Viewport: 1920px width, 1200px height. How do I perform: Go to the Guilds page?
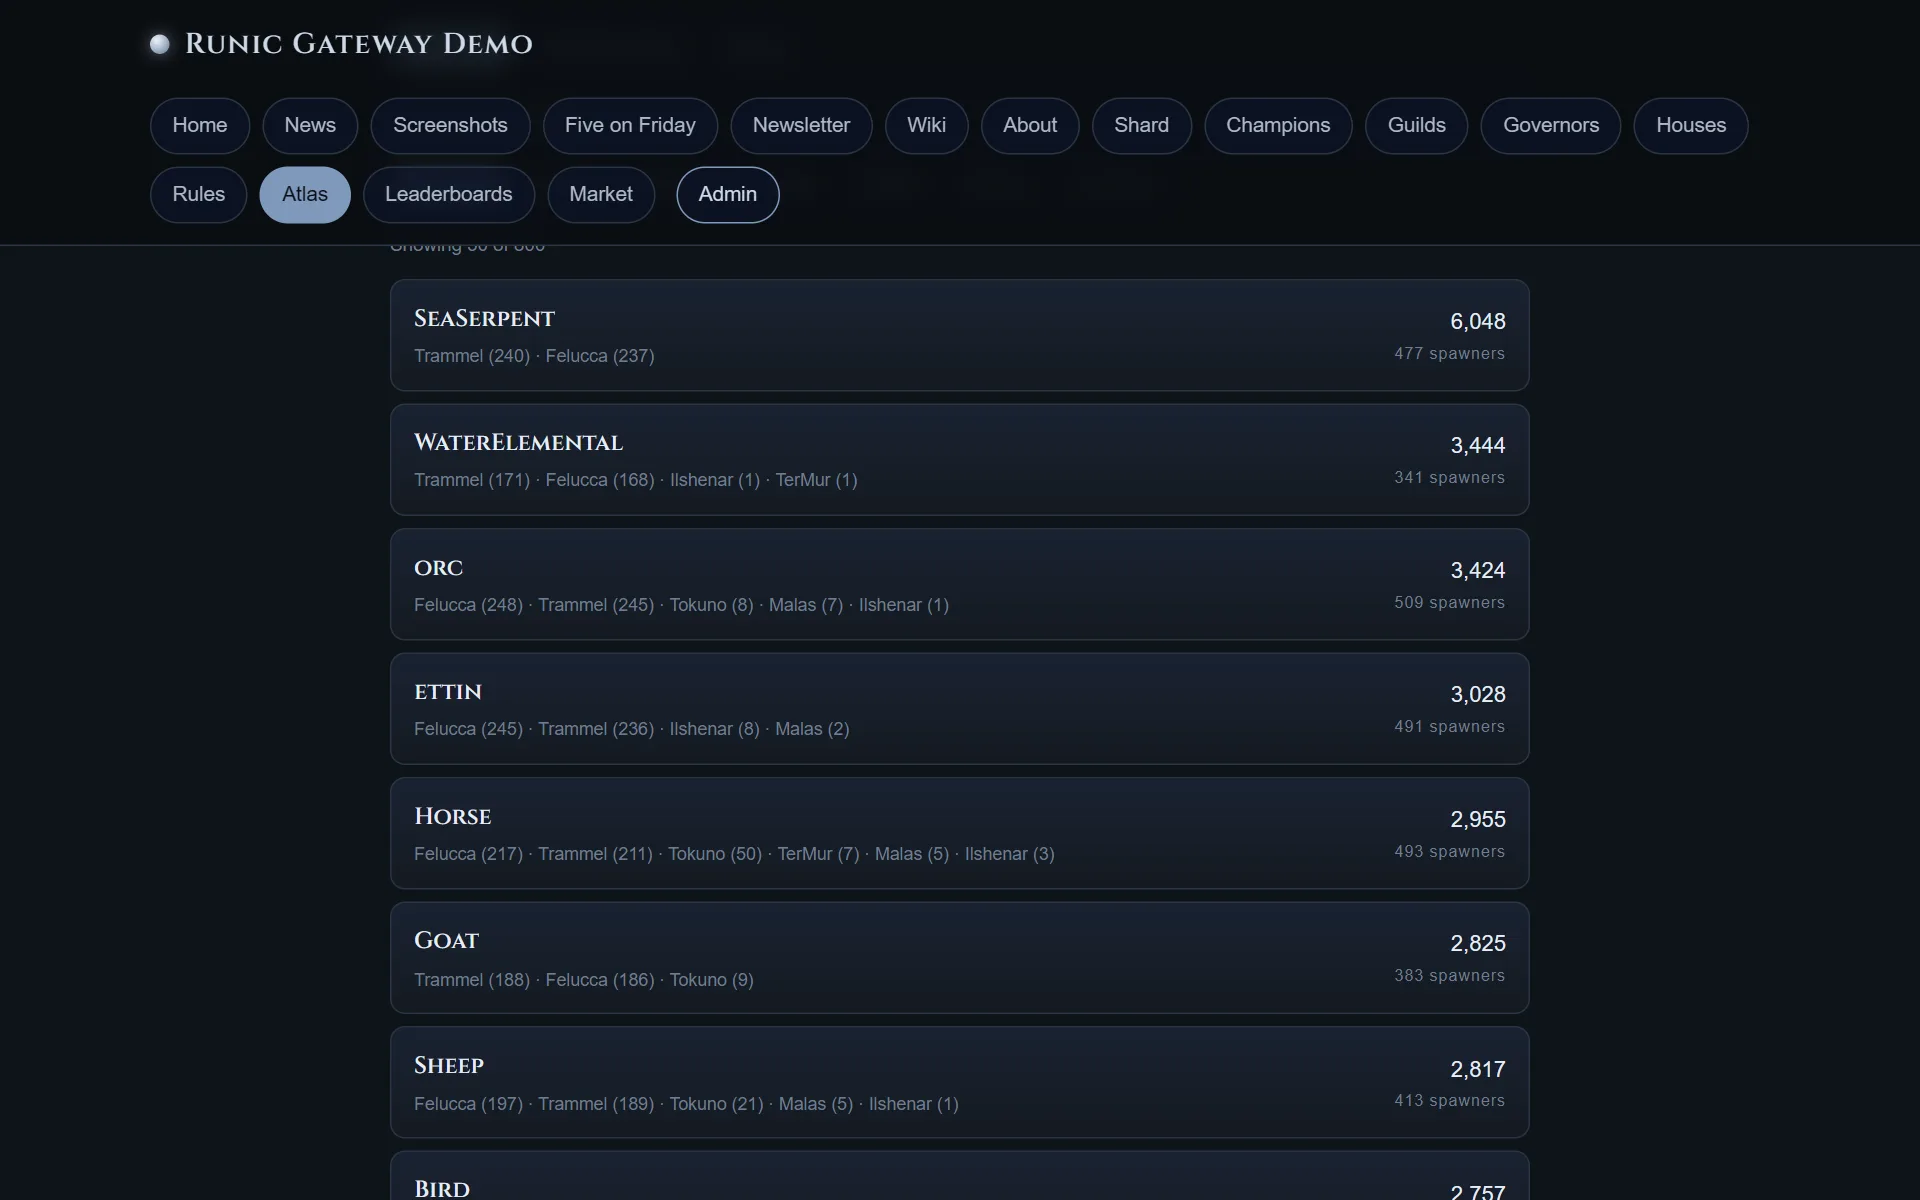click(x=1416, y=126)
